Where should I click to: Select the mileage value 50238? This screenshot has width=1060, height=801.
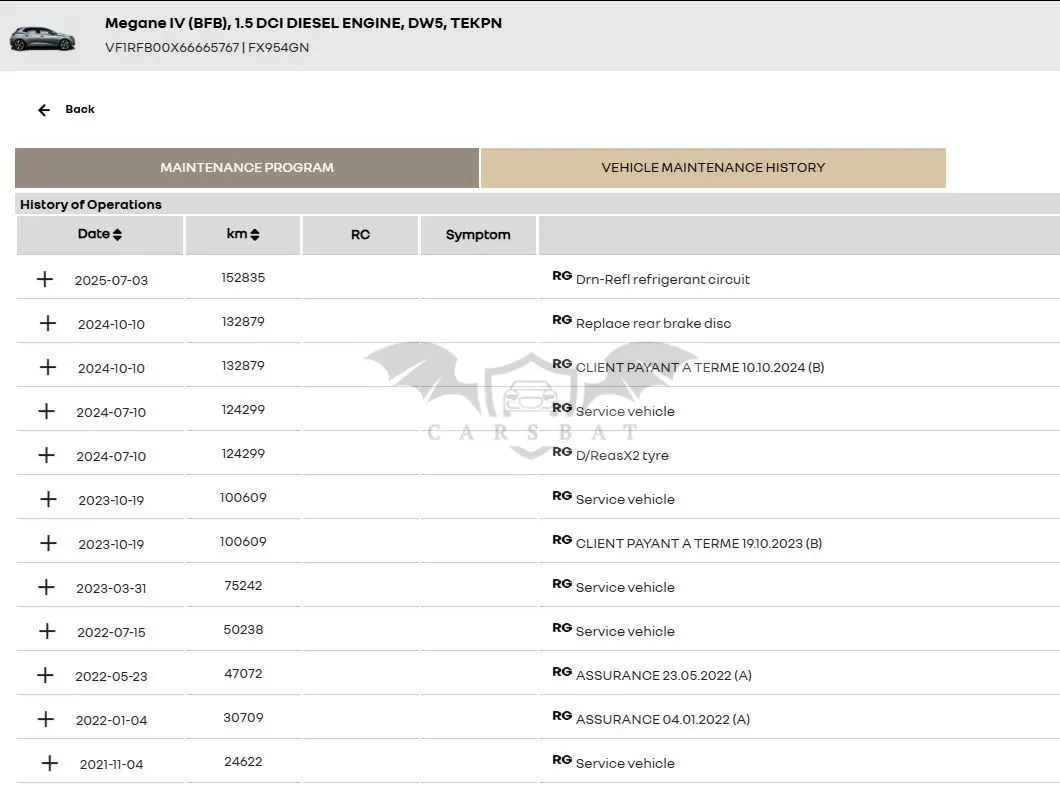click(243, 629)
